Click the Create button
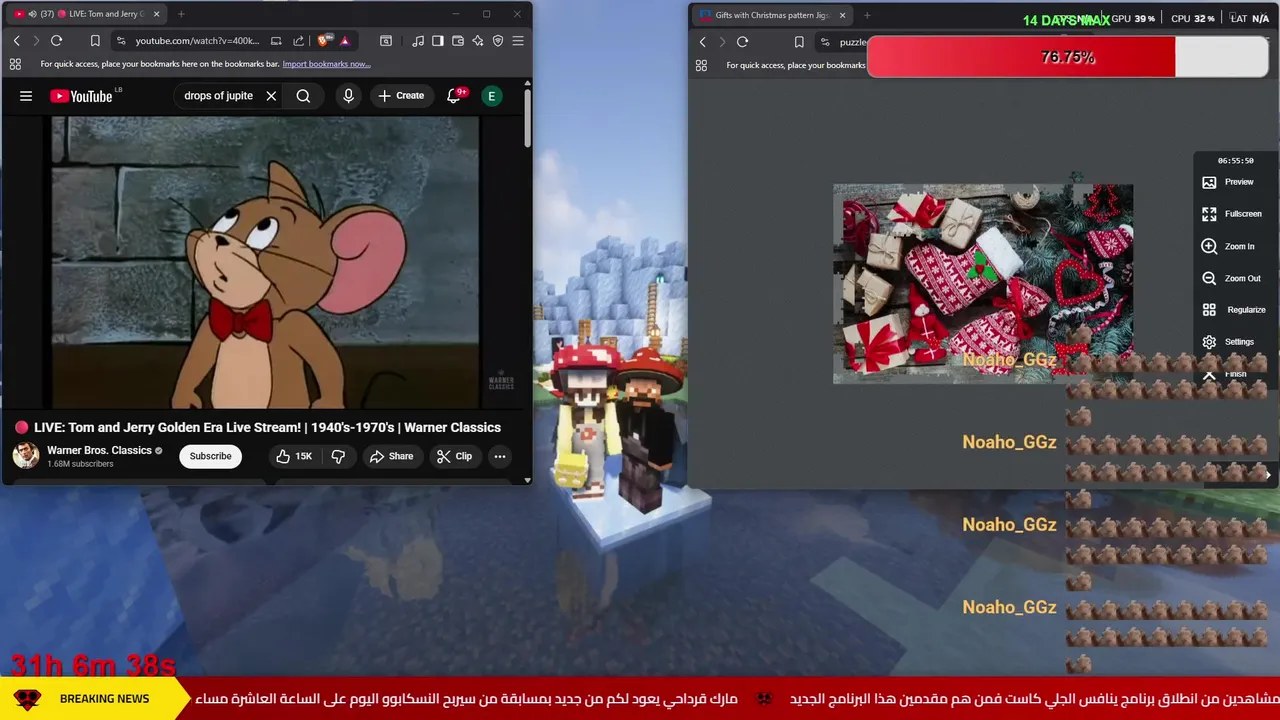The image size is (1280, 720). 401,96
